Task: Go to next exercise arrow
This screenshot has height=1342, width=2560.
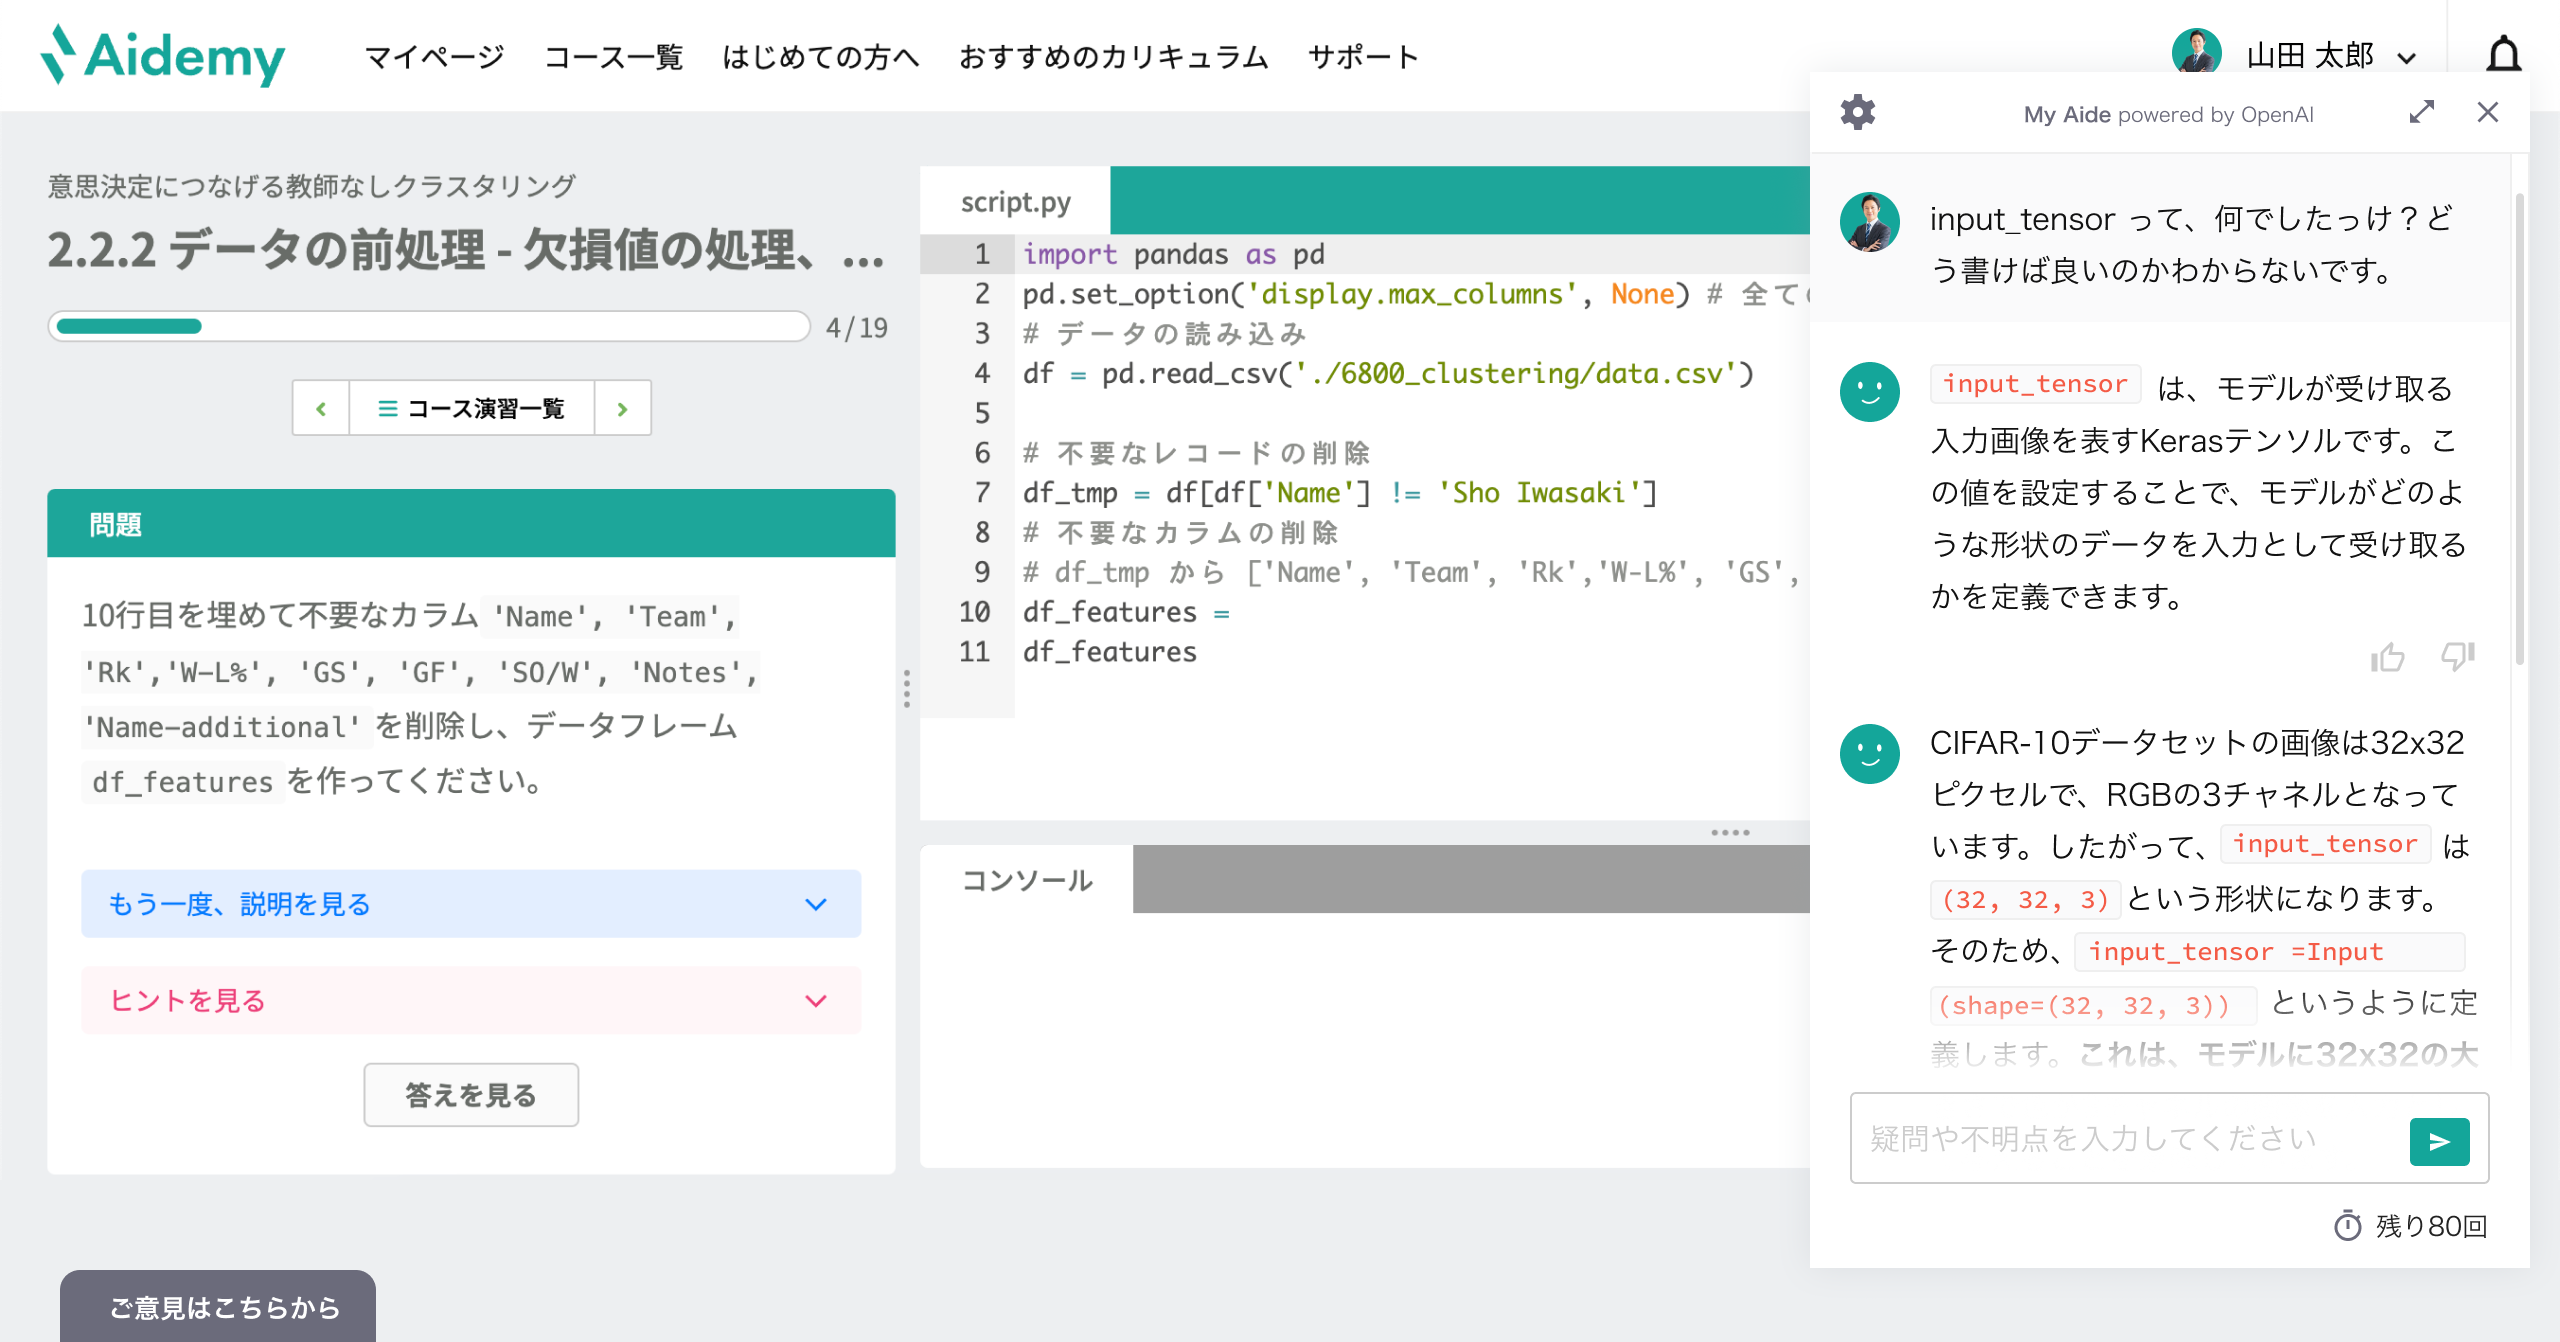Action: coord(622,408)
